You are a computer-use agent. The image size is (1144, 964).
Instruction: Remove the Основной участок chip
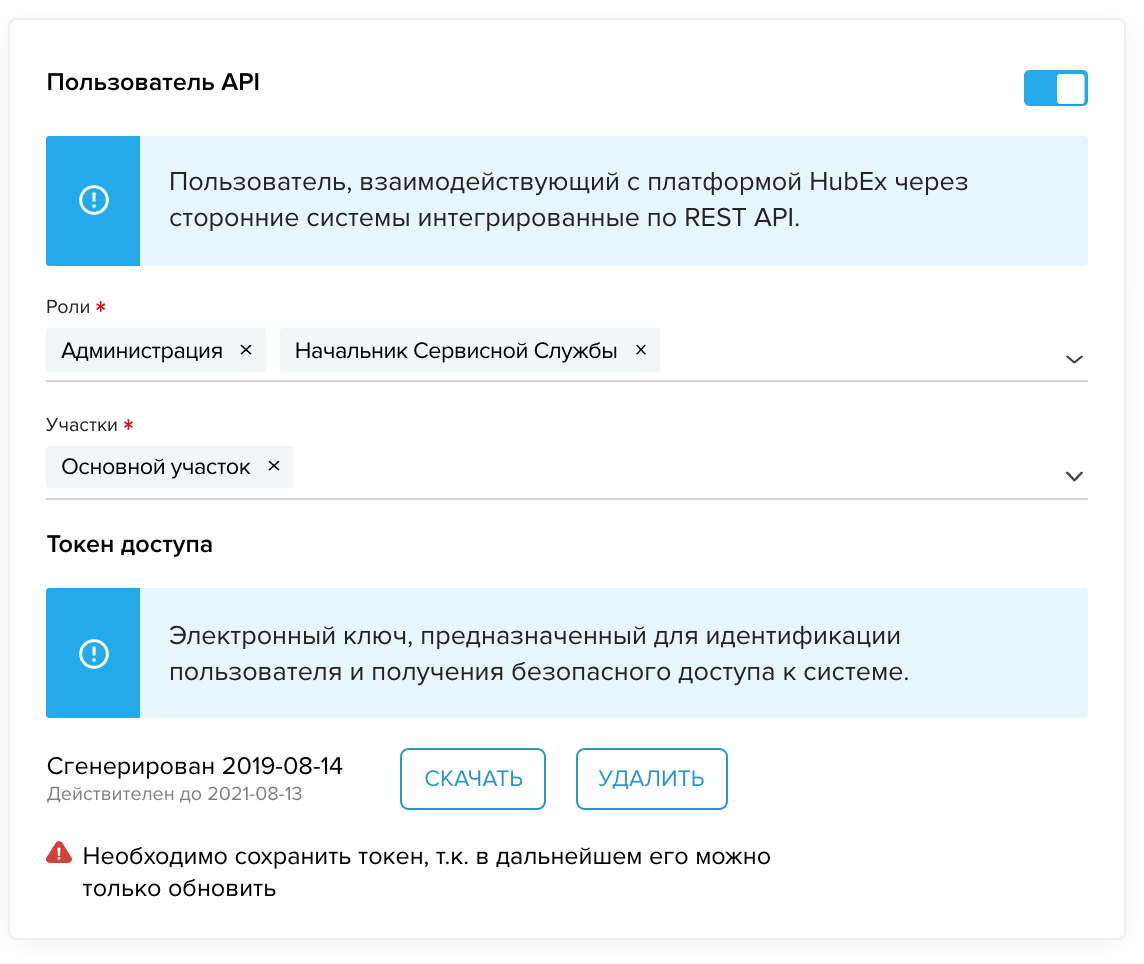tap(274, 466)
